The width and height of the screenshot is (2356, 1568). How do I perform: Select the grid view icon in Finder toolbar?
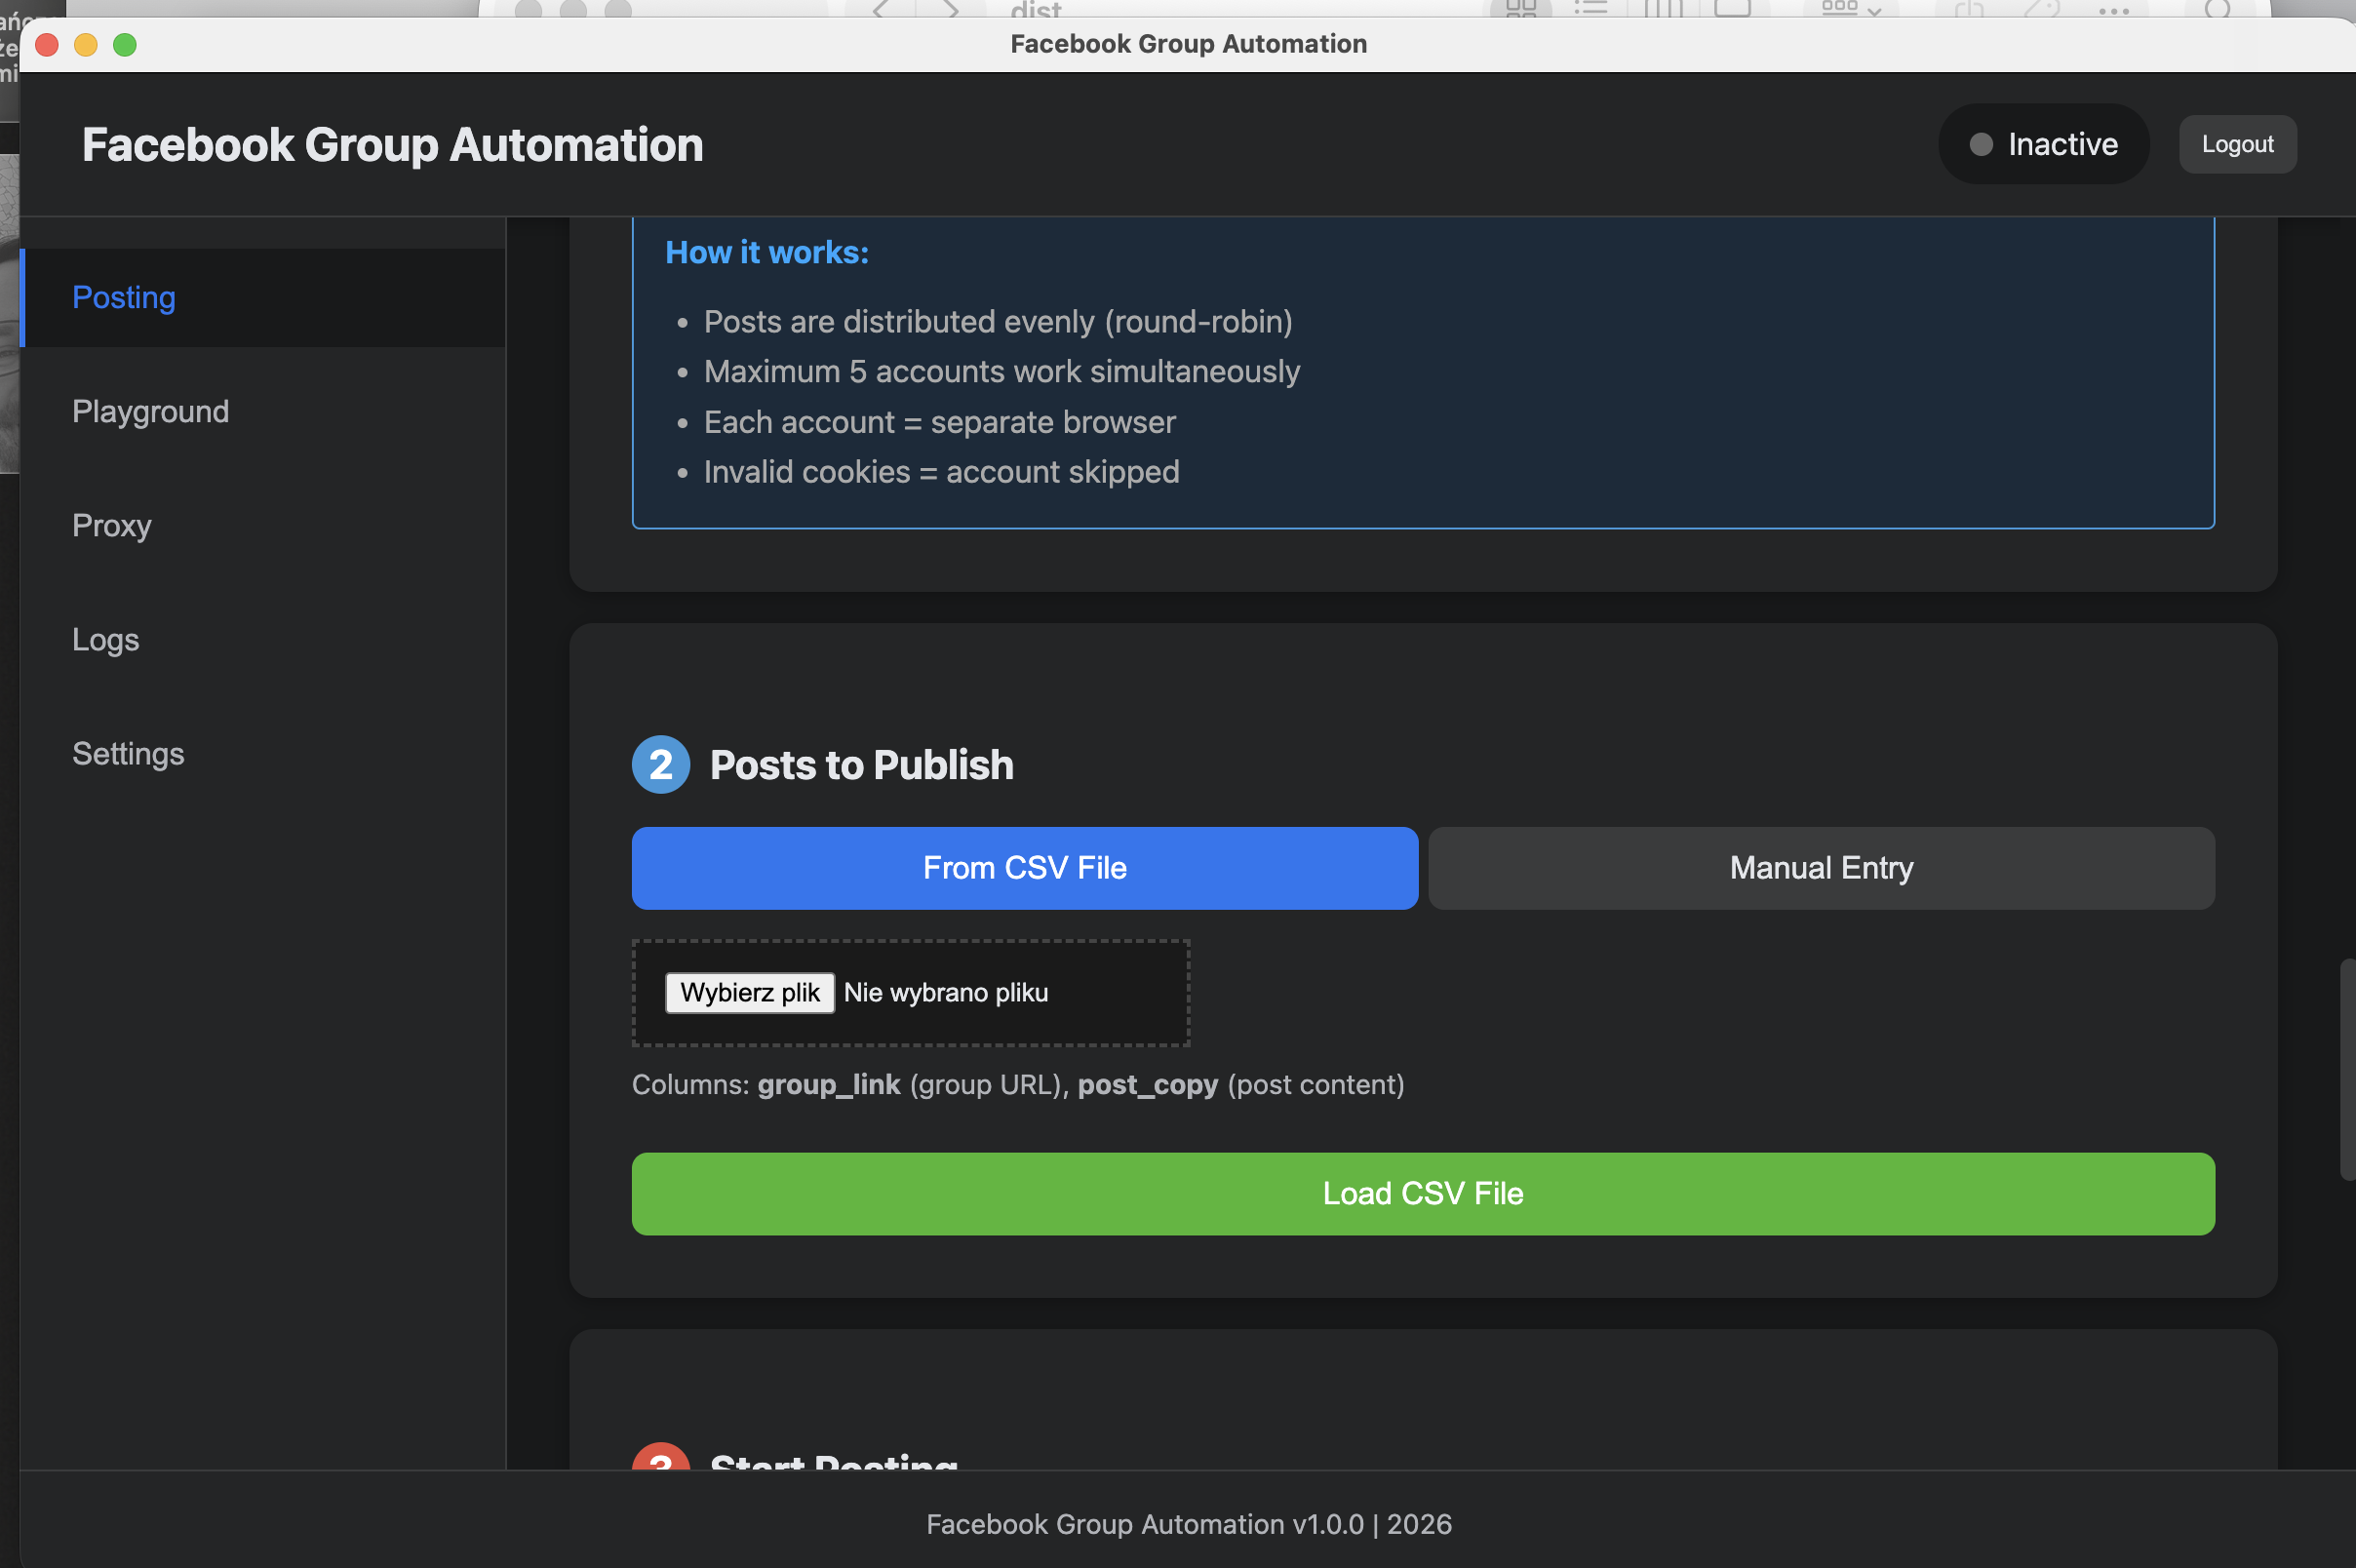click(1523, 10)
